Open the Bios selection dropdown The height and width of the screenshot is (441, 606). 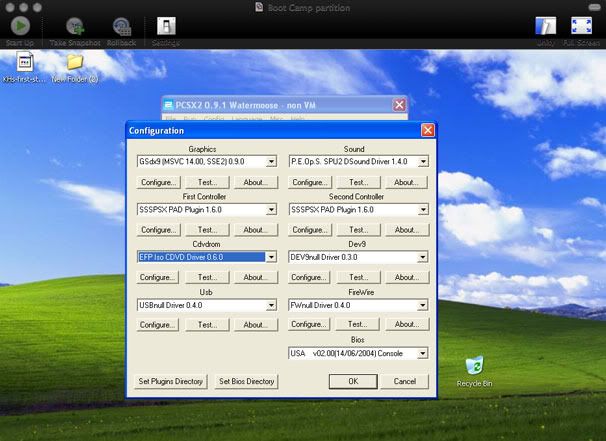(422, 353)
